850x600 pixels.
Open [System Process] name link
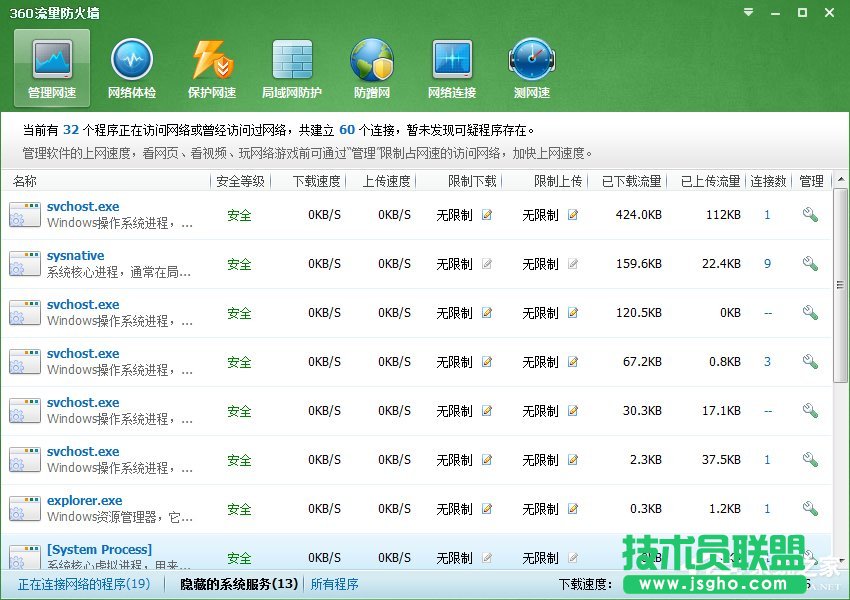coord(99,550)
